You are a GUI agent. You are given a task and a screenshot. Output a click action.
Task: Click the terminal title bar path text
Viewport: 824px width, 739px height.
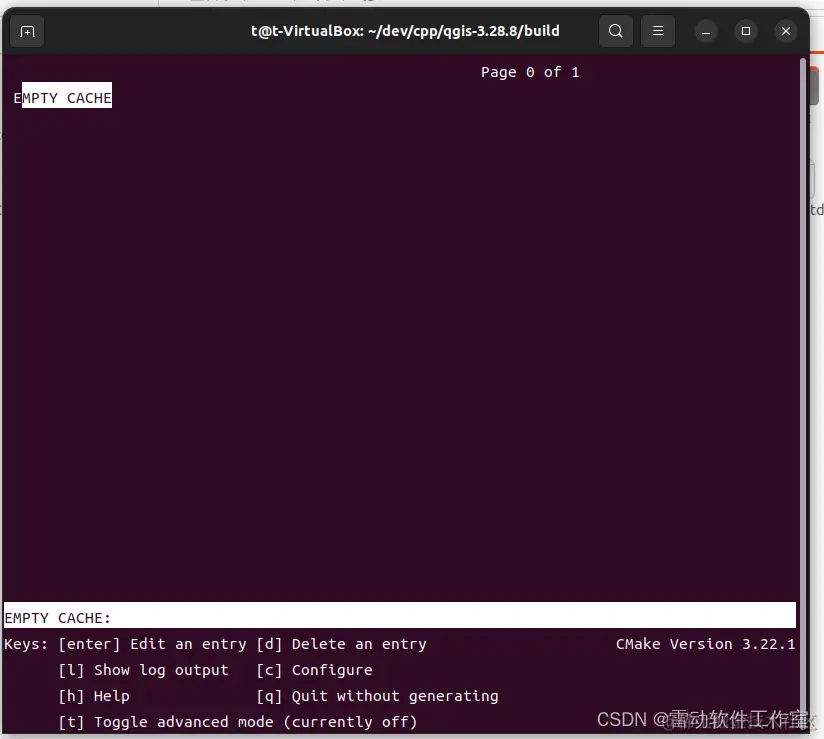point(405,31)
